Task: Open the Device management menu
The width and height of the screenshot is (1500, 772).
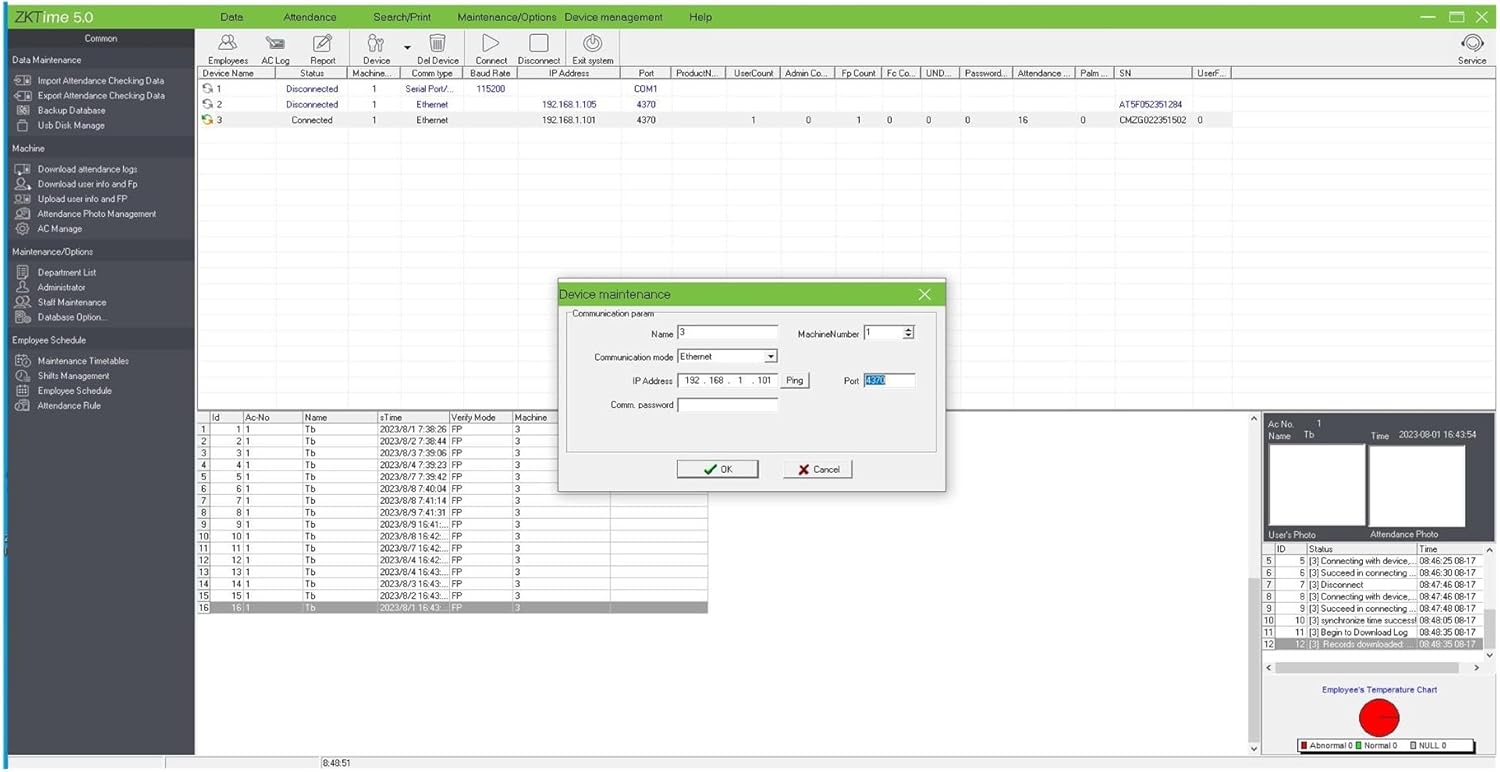Action: click(x=613, y=17)
